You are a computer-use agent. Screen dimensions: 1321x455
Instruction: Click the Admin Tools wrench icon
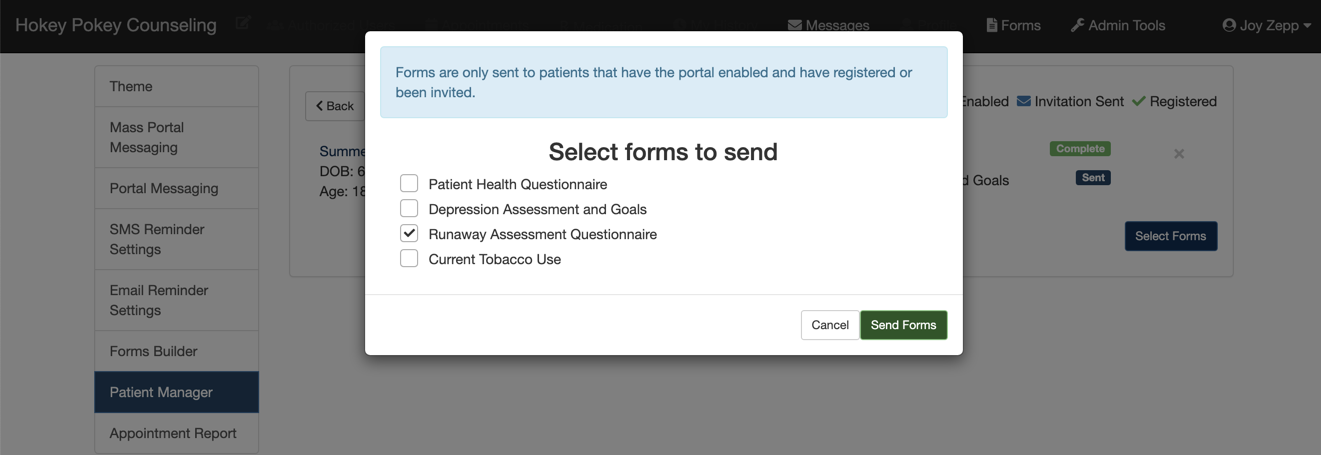click(x=1077, y=25)
